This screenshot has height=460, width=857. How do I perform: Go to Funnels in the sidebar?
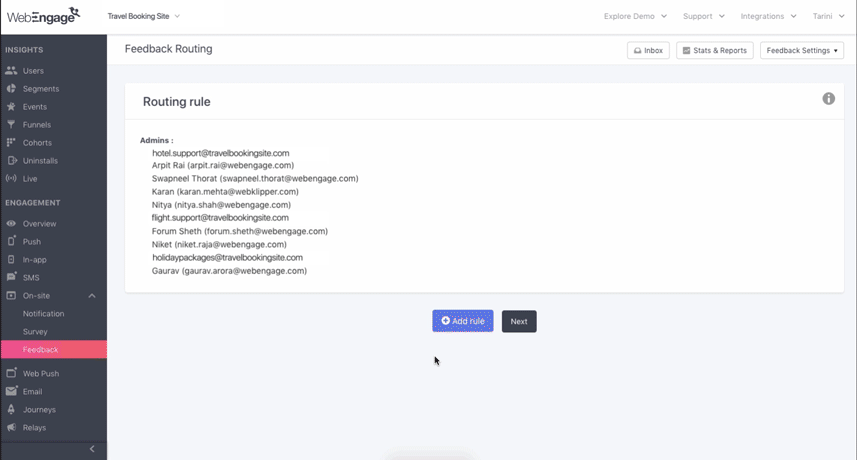37,125
